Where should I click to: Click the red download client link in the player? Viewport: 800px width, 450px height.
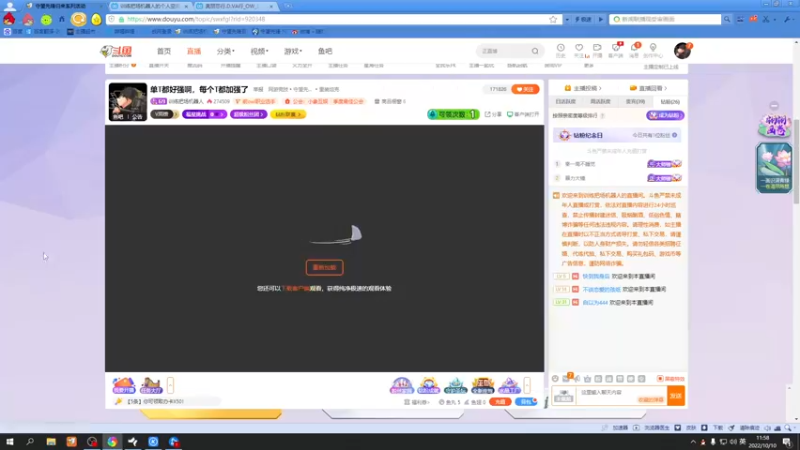point(296,288)
